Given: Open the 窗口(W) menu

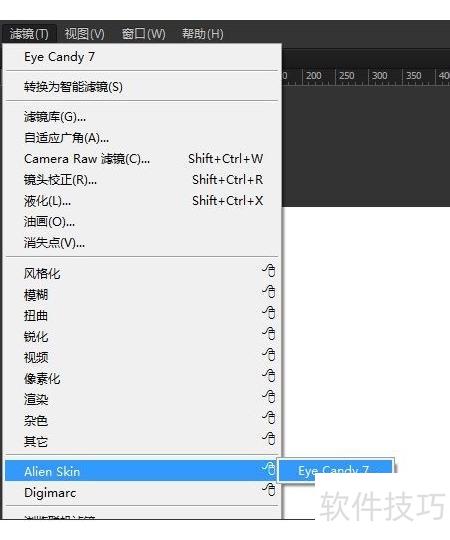Looking at the screenshot, I should tap(144, 34).
